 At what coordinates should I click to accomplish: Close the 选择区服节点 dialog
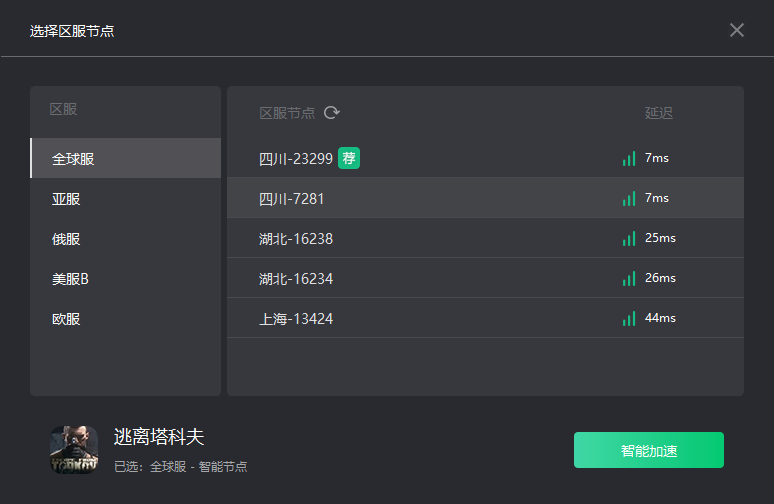click(737, 30)
